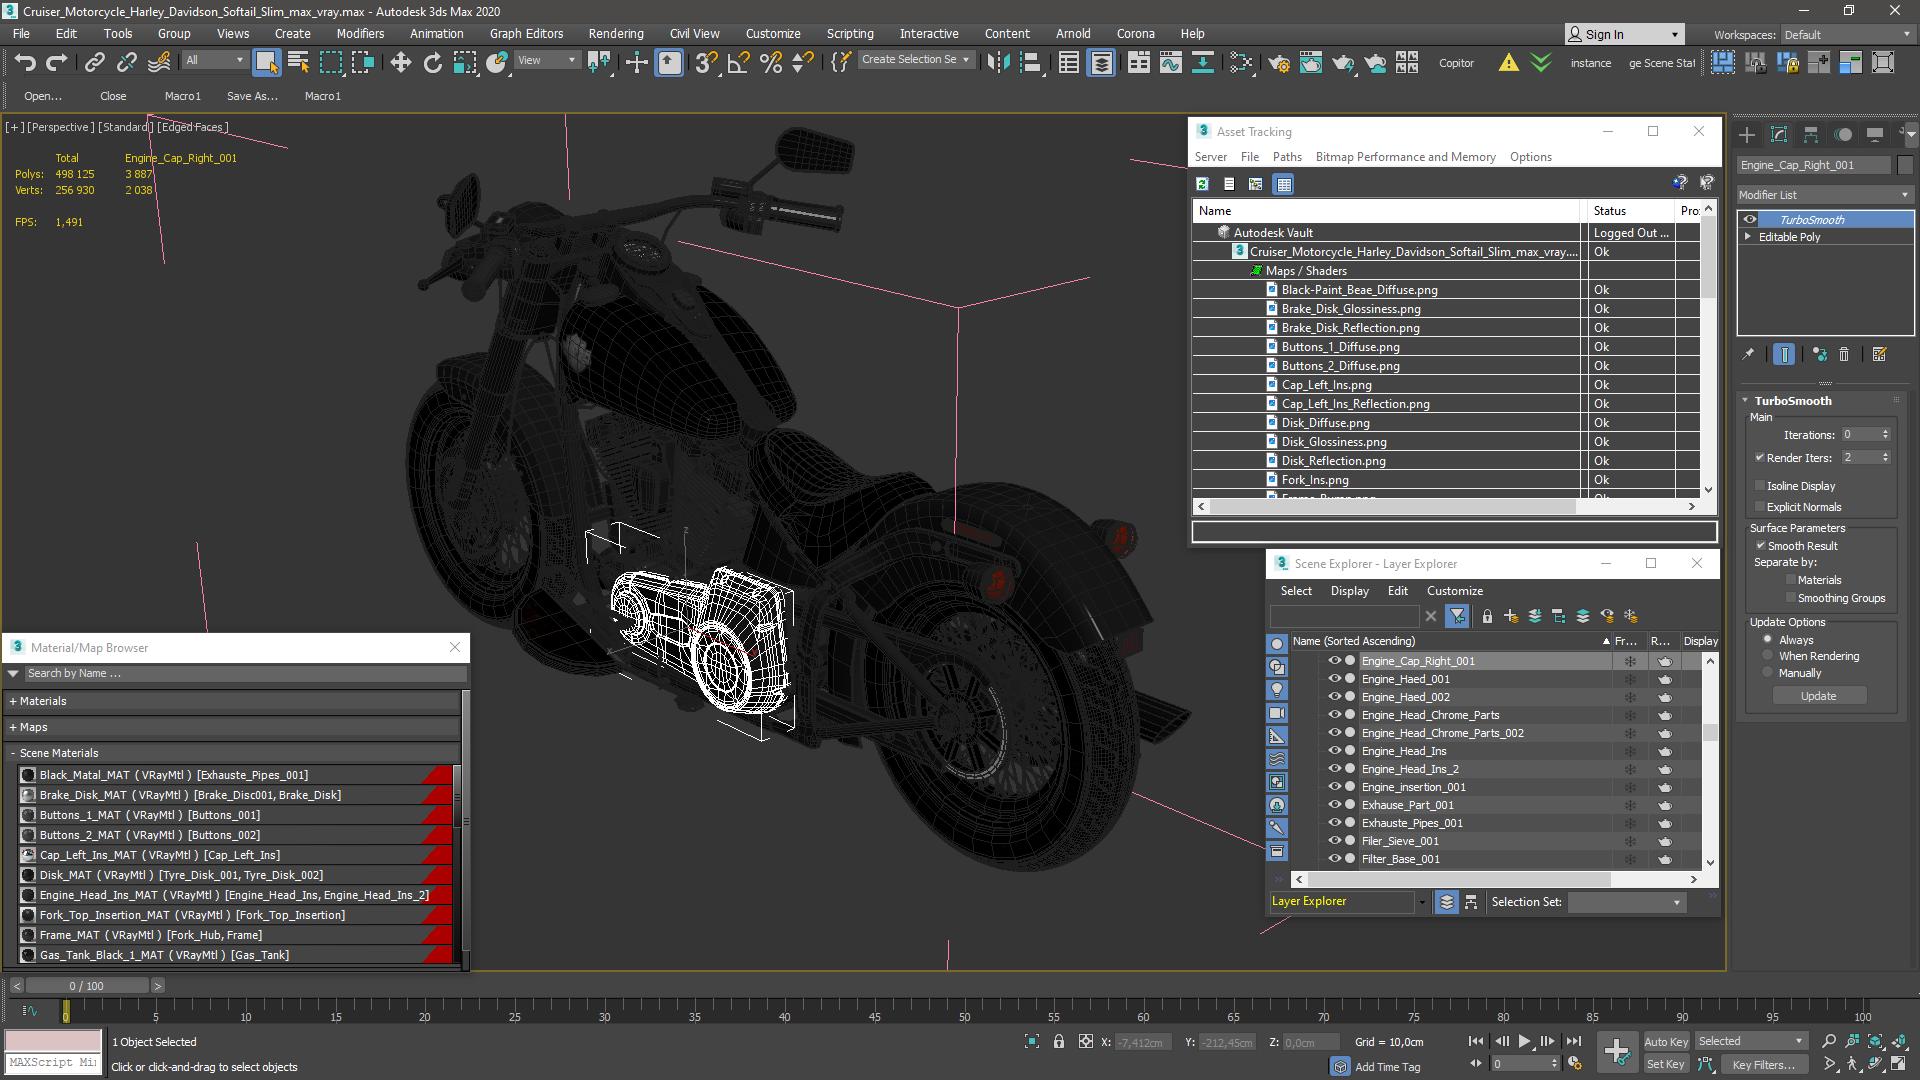Activate the Select and Rotate tool

[x=432, y=63]
